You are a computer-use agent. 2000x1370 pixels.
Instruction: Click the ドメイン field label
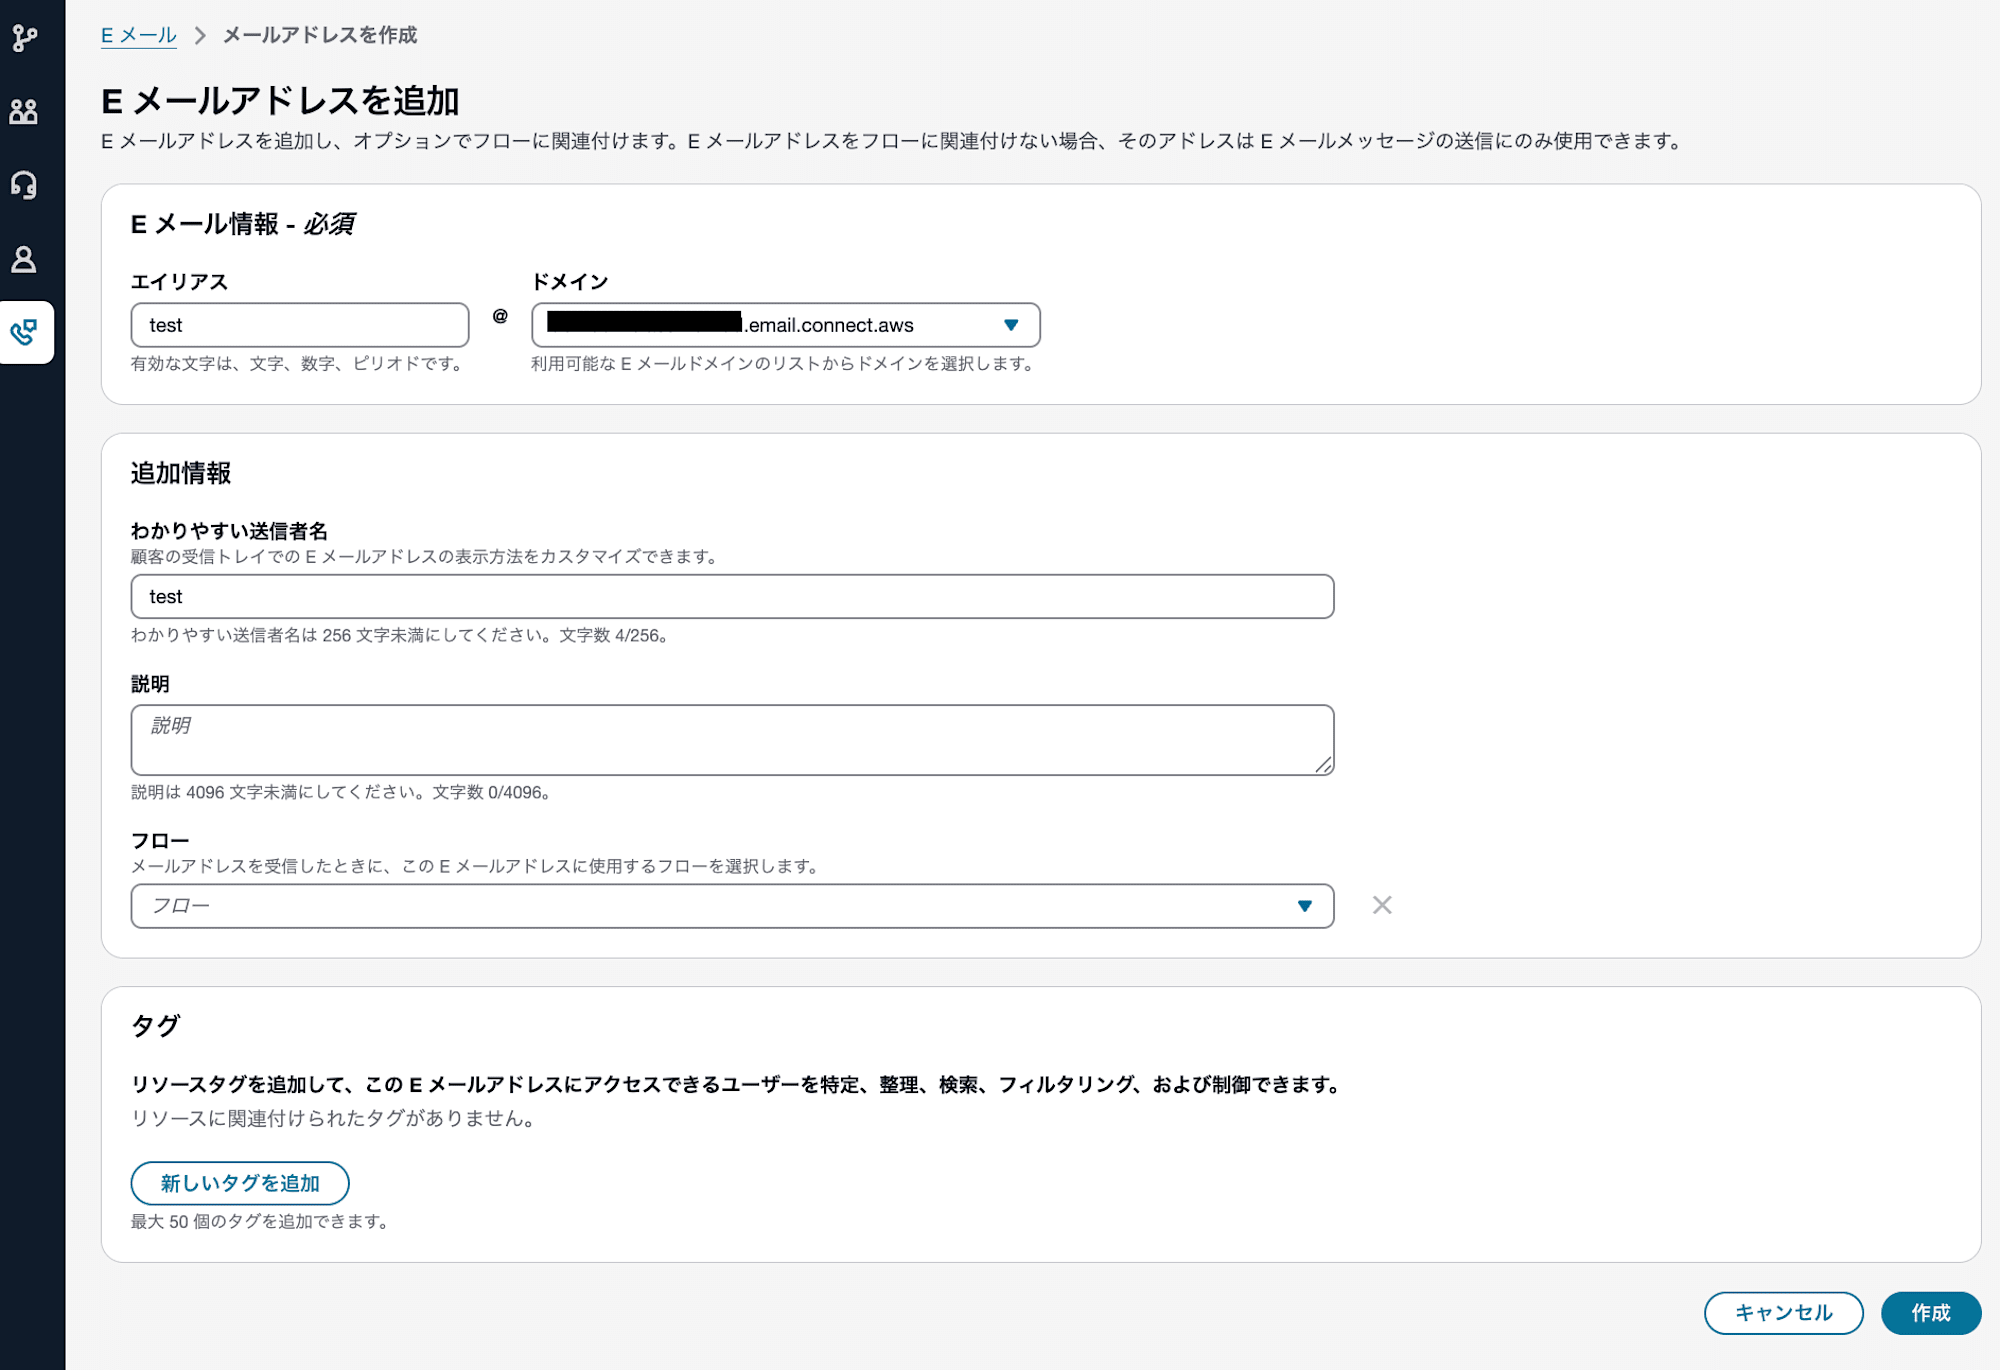tap(570, 282)
